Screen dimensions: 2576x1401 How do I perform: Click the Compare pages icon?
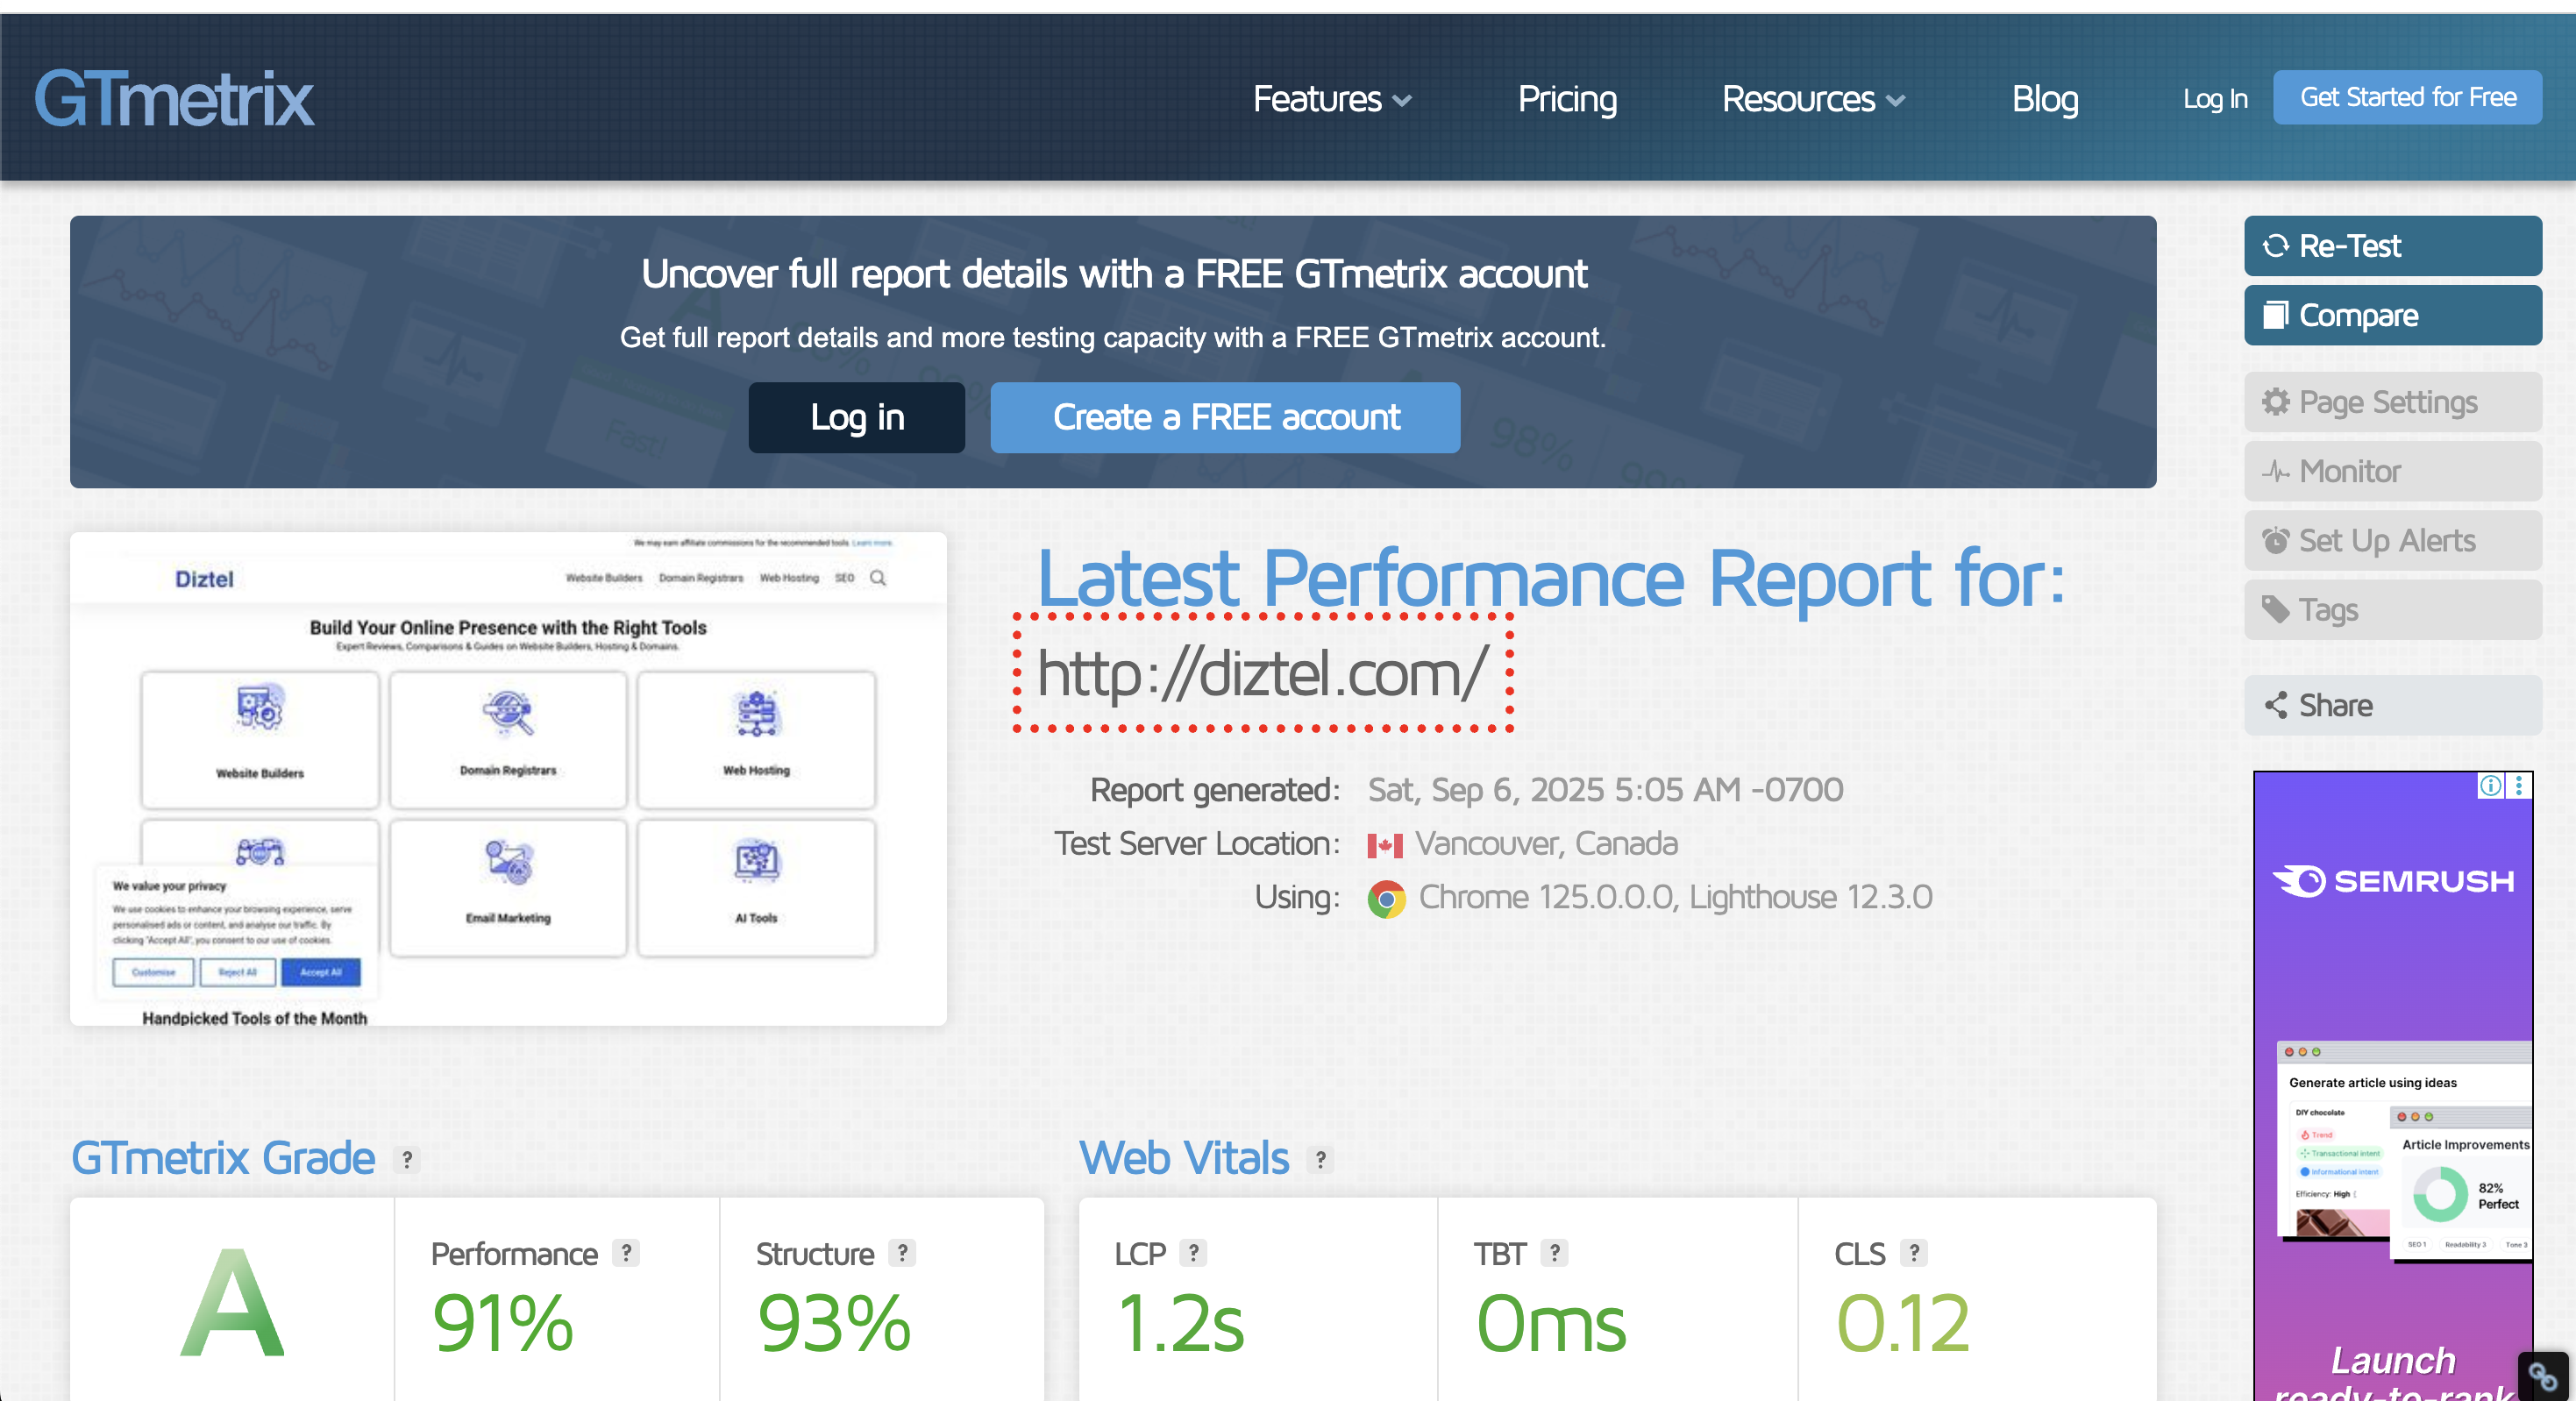2275,316
